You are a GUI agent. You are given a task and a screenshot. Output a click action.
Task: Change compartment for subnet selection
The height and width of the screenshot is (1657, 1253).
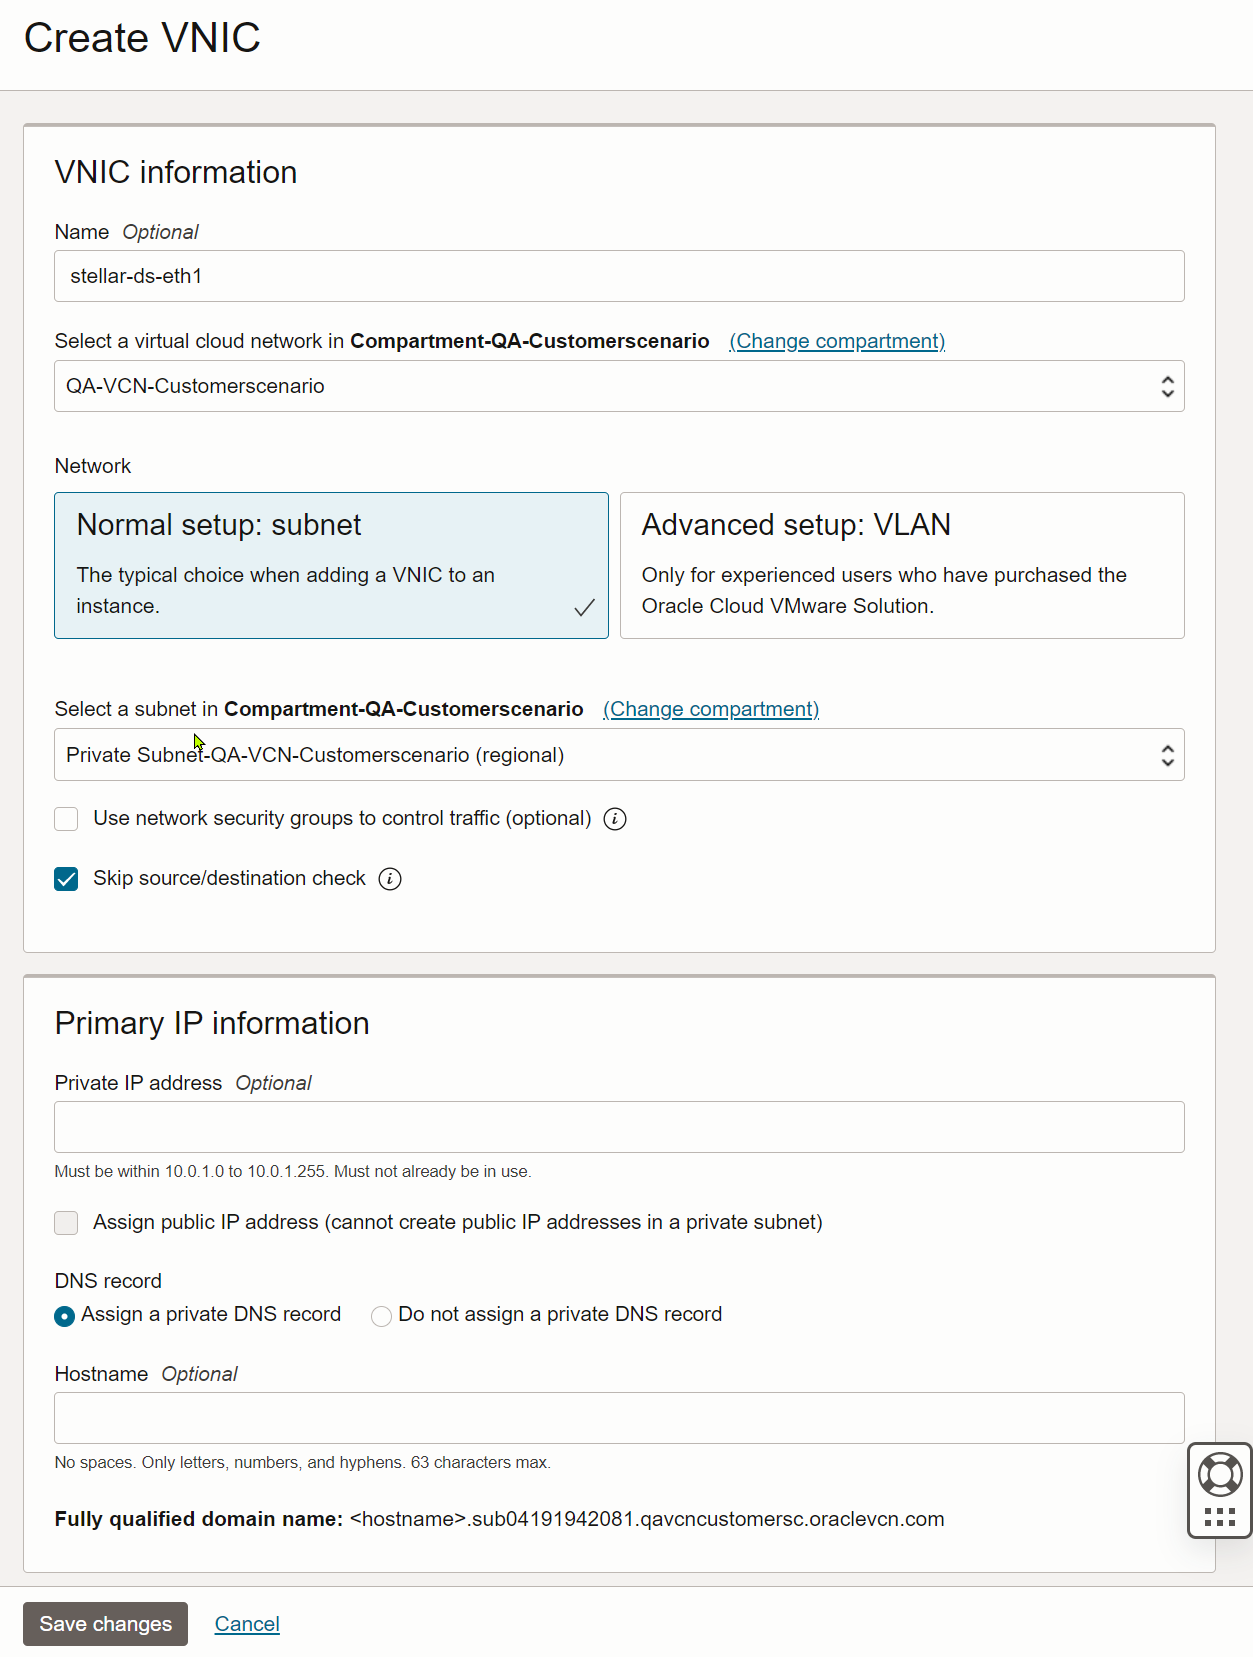point(711,709)
